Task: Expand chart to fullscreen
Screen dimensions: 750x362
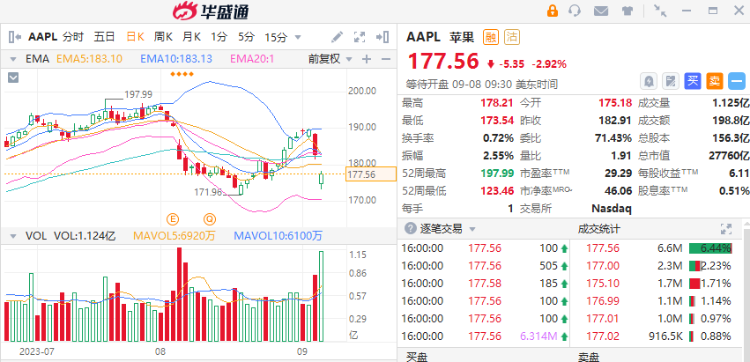Action: tap(359, 37)
